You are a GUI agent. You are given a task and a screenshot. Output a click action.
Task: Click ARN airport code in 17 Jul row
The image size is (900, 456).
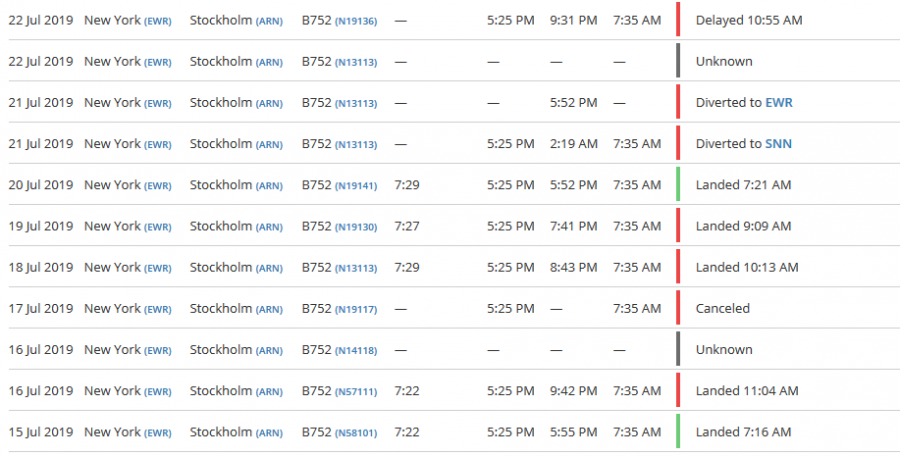(x=269, y=309)
